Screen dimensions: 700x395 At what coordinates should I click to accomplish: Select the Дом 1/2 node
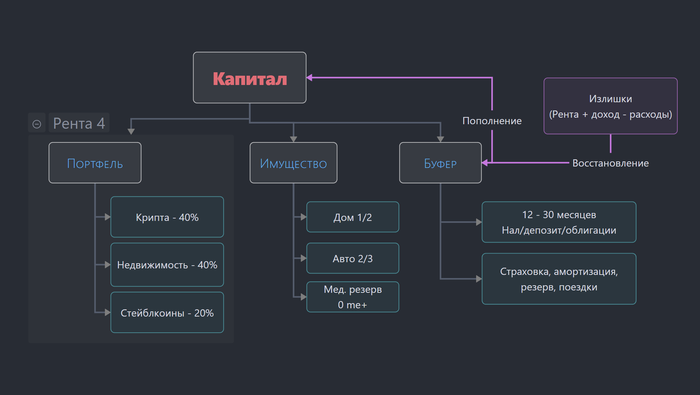[x=353, y=217]
